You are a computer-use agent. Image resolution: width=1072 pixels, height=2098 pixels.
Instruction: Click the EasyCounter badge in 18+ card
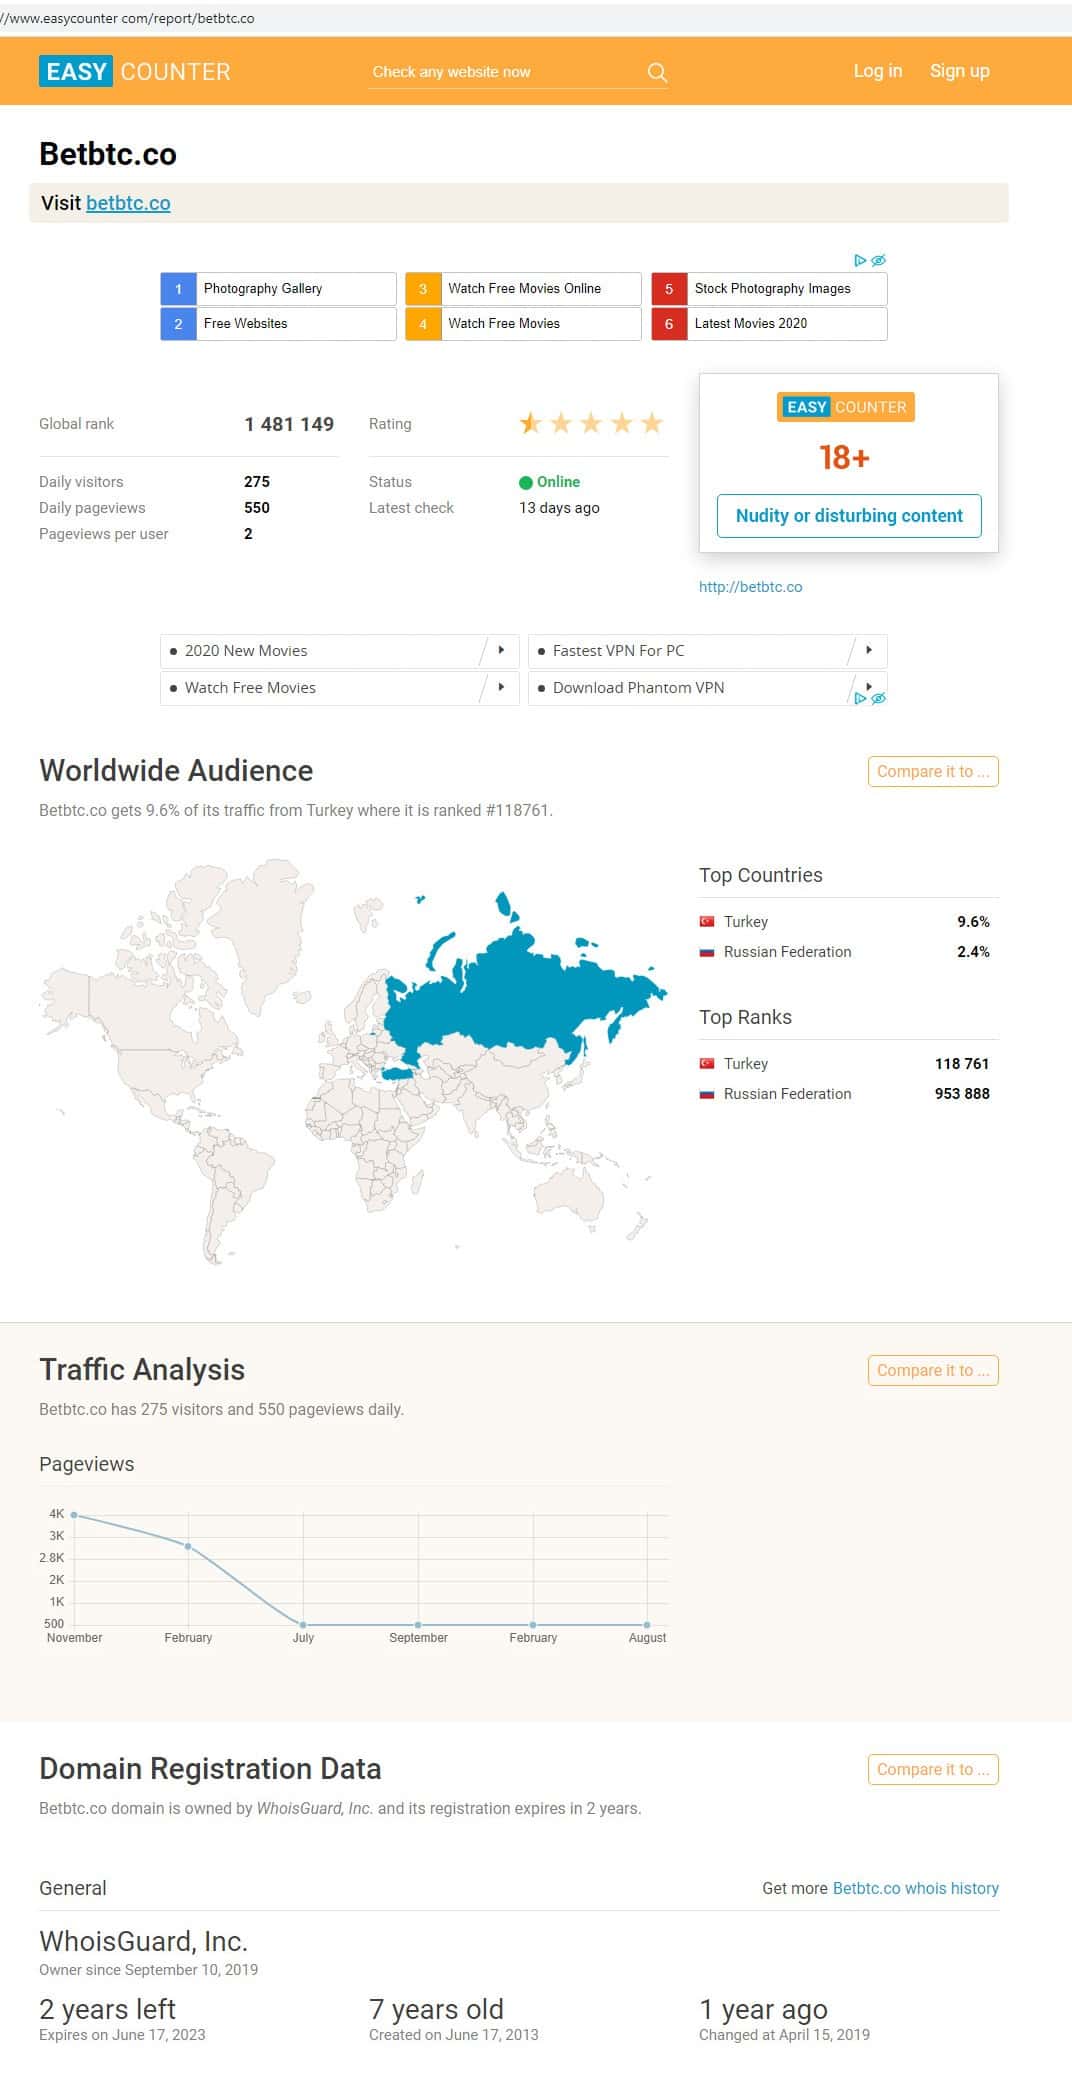click(846, 407)
